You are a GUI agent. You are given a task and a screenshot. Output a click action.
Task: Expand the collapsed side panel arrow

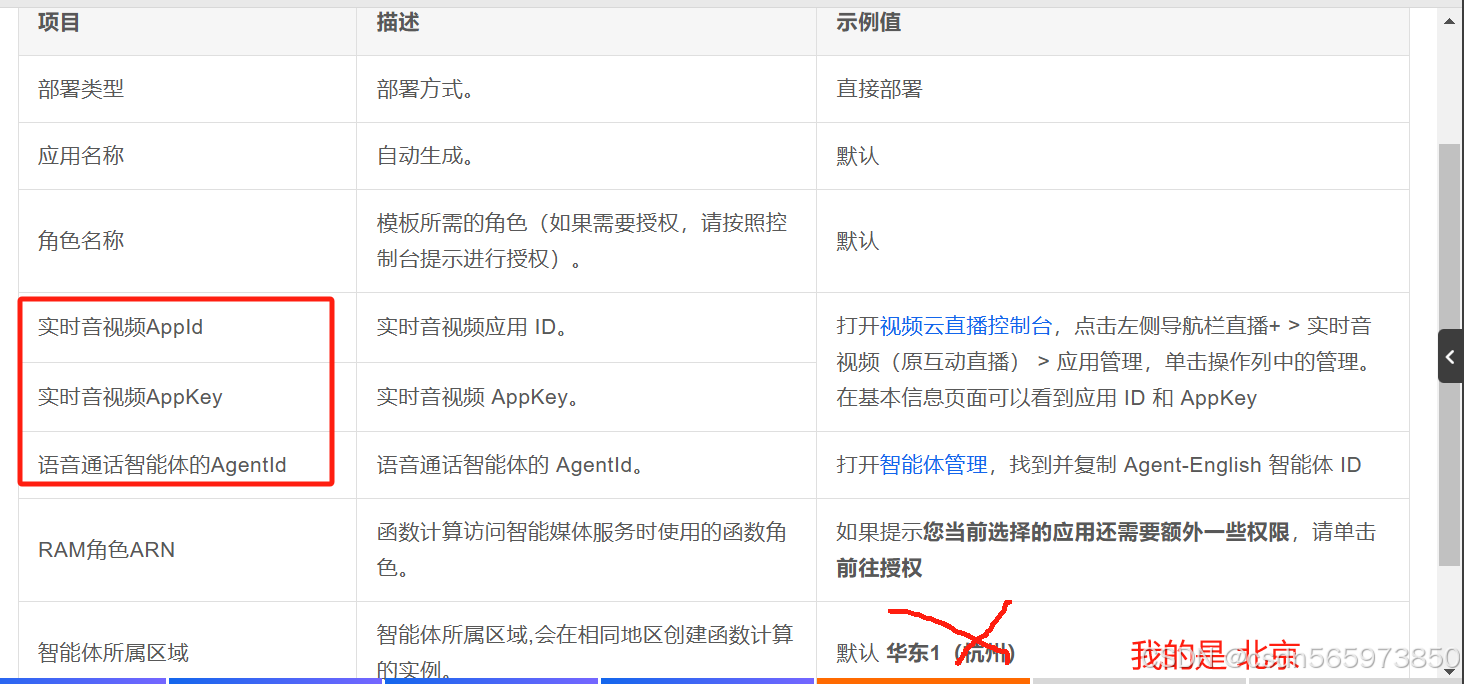click(x=1450, y=356)
